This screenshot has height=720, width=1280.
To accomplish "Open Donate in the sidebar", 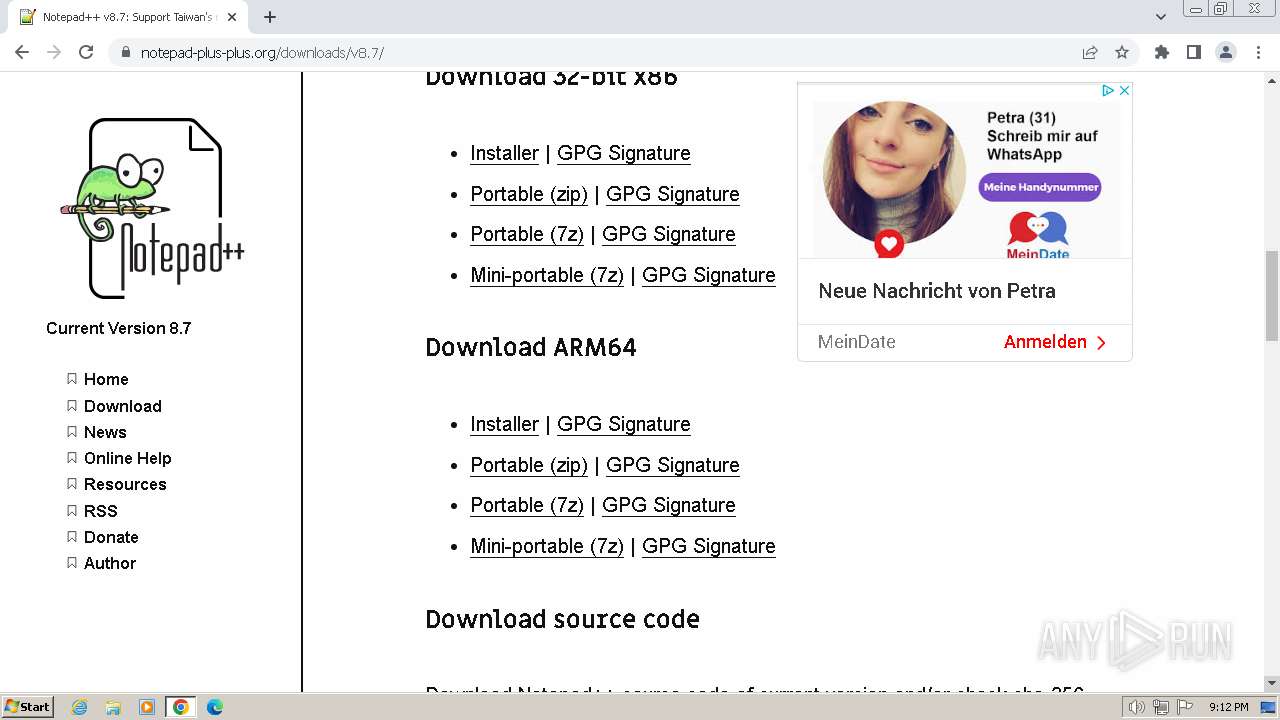I will tap(111, 537).
